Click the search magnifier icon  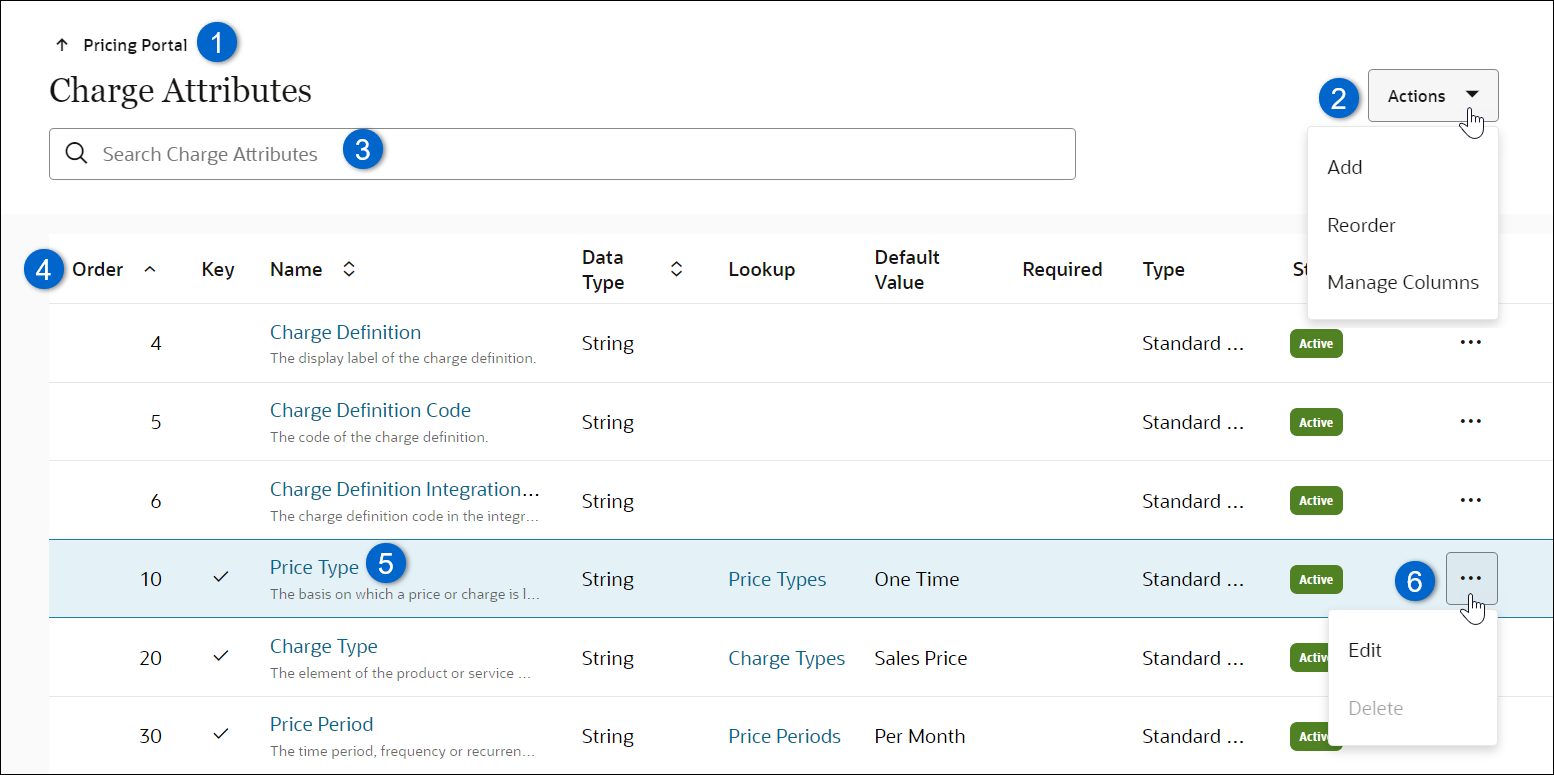77,154
